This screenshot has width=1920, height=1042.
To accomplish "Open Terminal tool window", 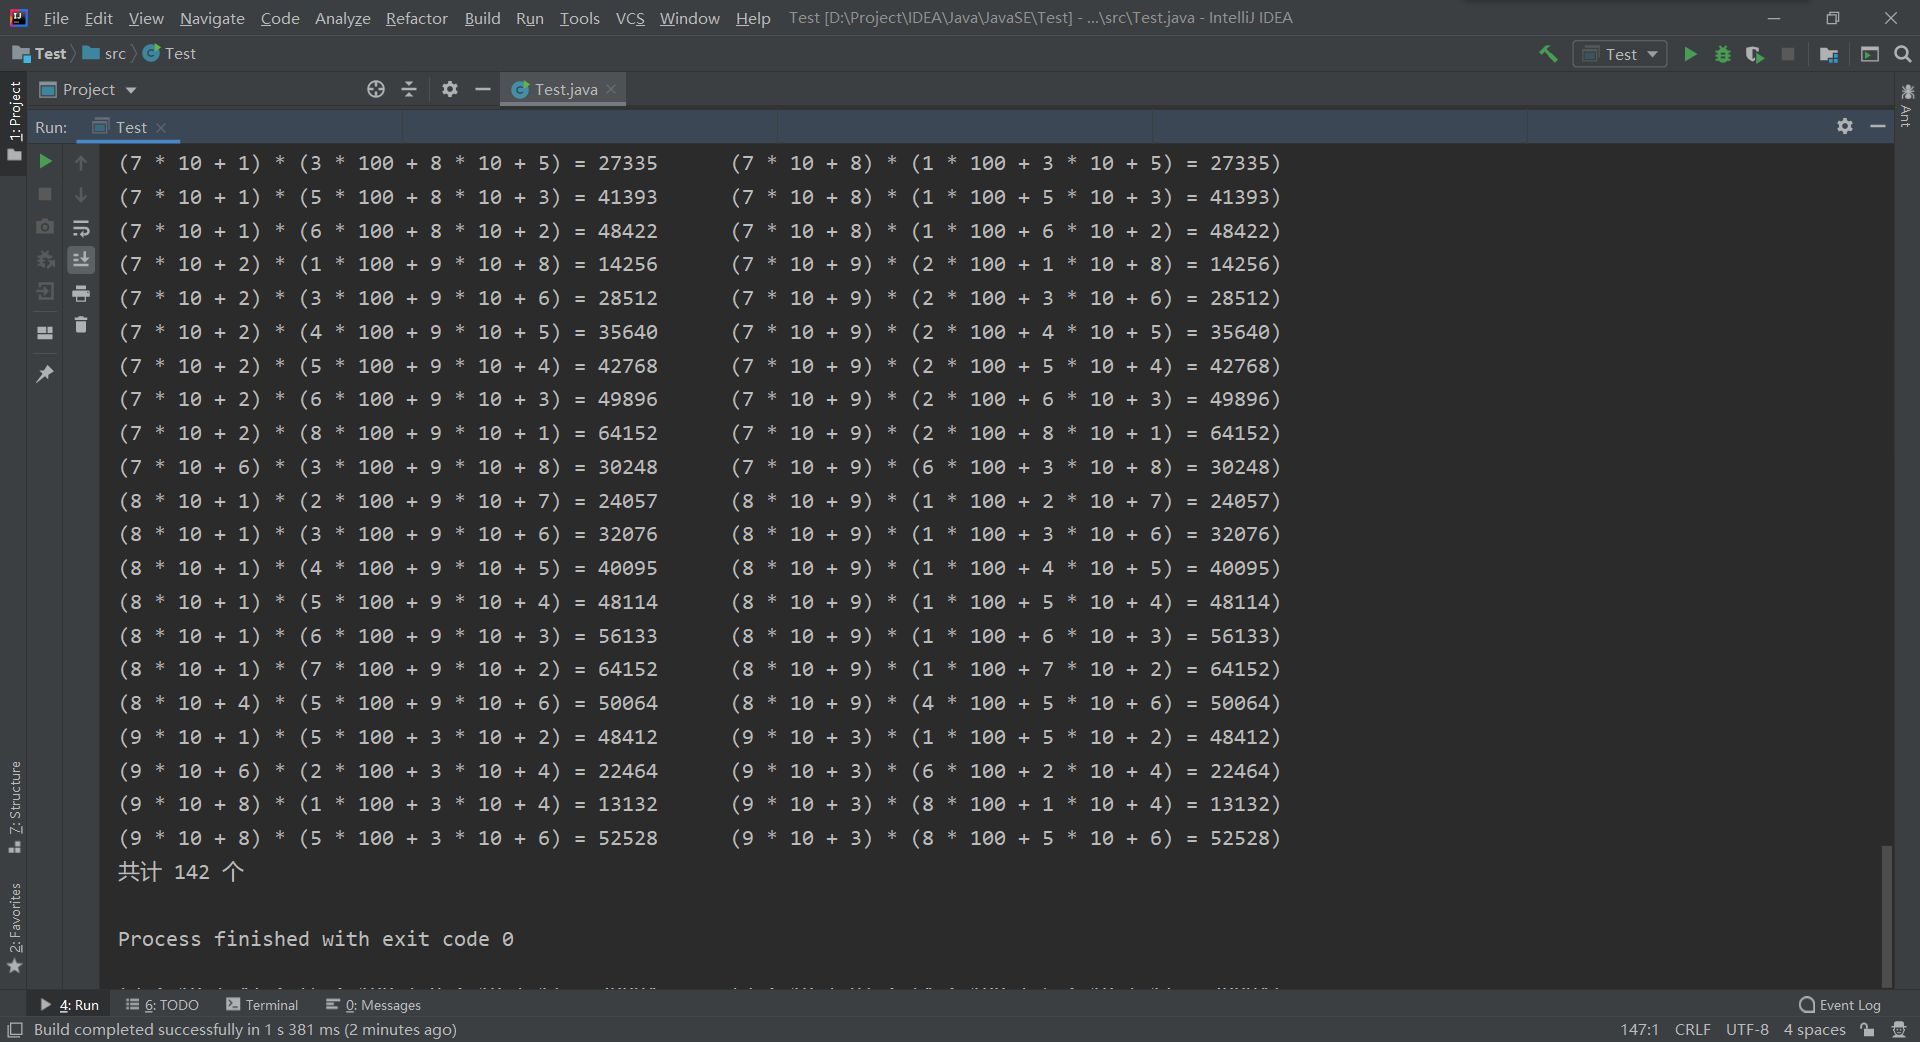I will [x=262, y=1005].
